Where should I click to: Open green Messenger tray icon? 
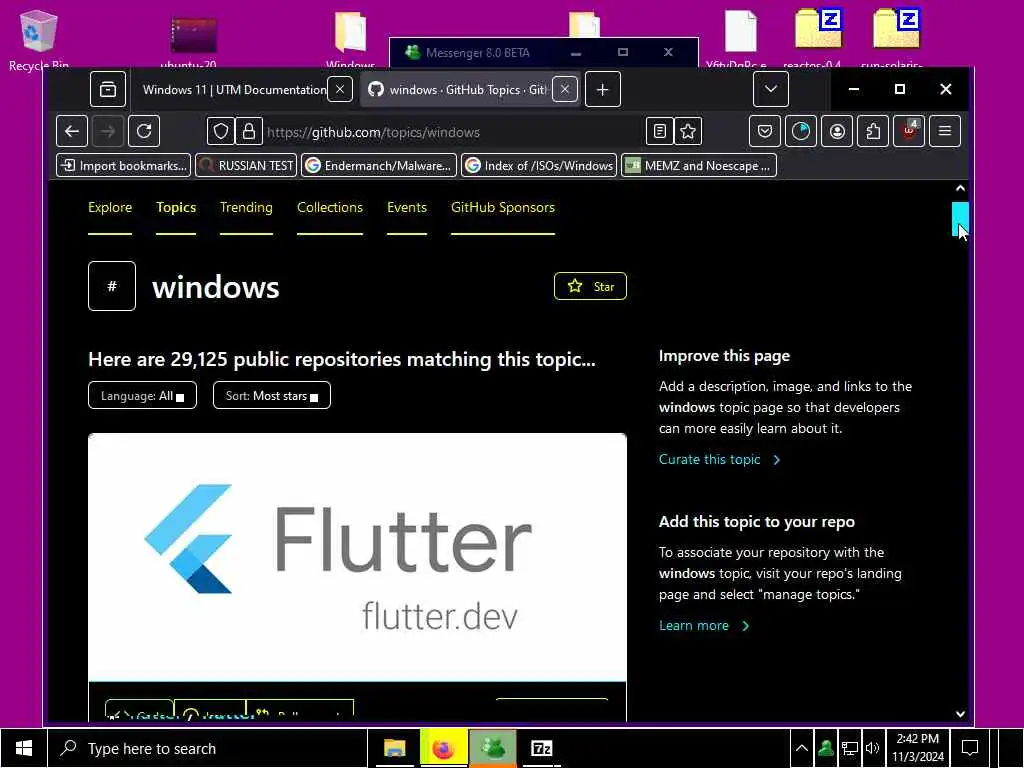(825, 748)
